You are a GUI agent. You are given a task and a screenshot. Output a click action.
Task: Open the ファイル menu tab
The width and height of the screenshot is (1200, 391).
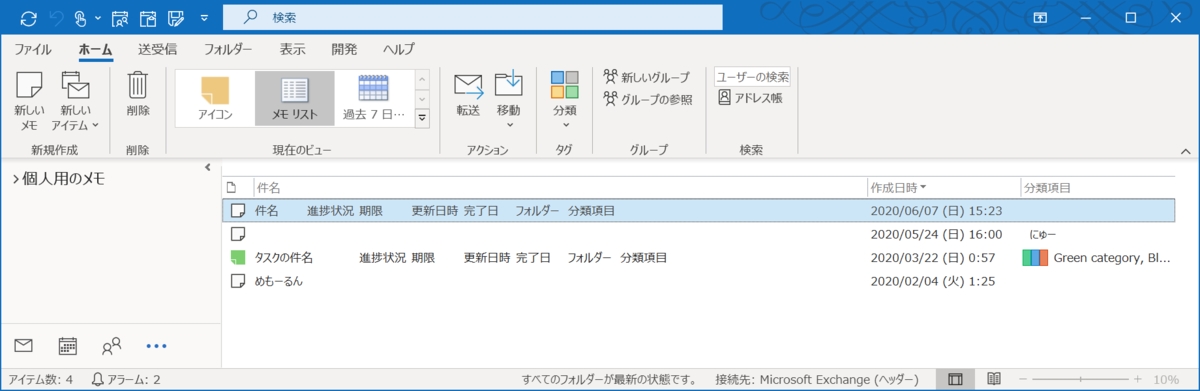point(33,48)
